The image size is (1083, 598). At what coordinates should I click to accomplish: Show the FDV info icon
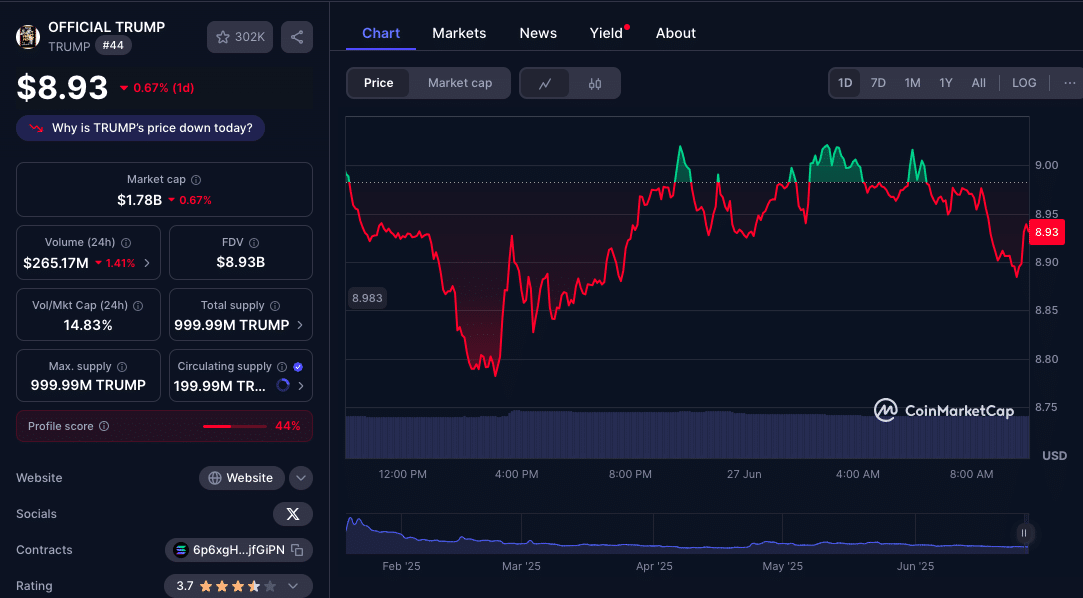pyautogui.click(x=253, y=243)
